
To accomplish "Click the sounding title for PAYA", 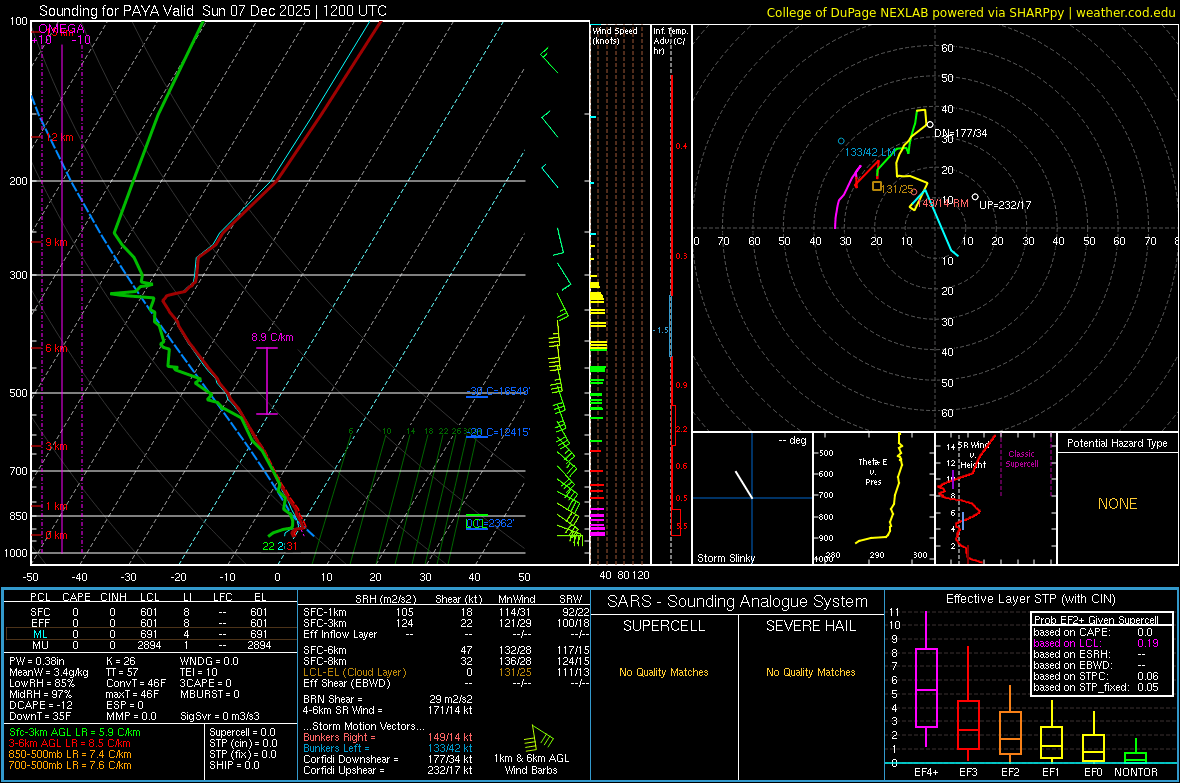I will coord(213,11).
